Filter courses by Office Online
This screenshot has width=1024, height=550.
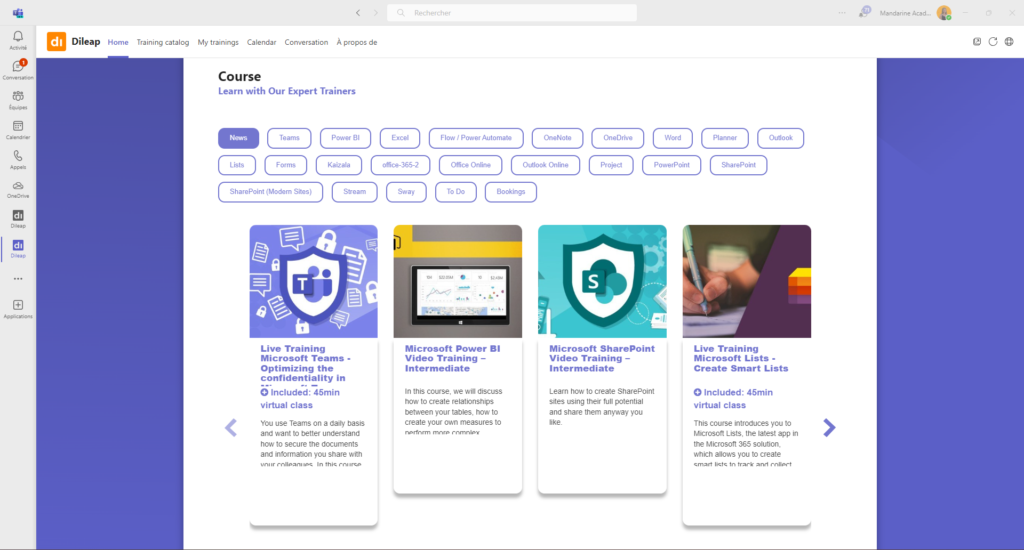point(471,165)
